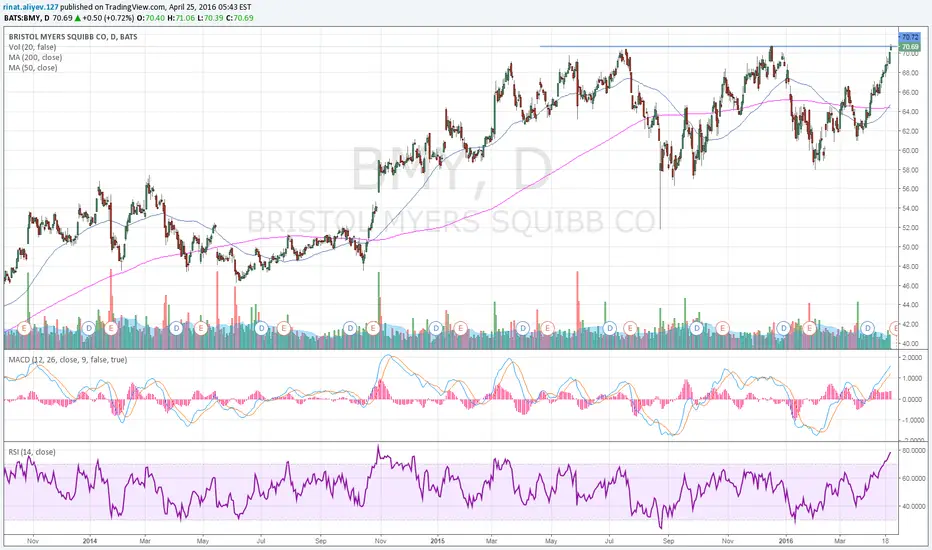This screenshot has height=550, width=932.
Task: Click the earnings E marker before November 2014
Action: 373,328
